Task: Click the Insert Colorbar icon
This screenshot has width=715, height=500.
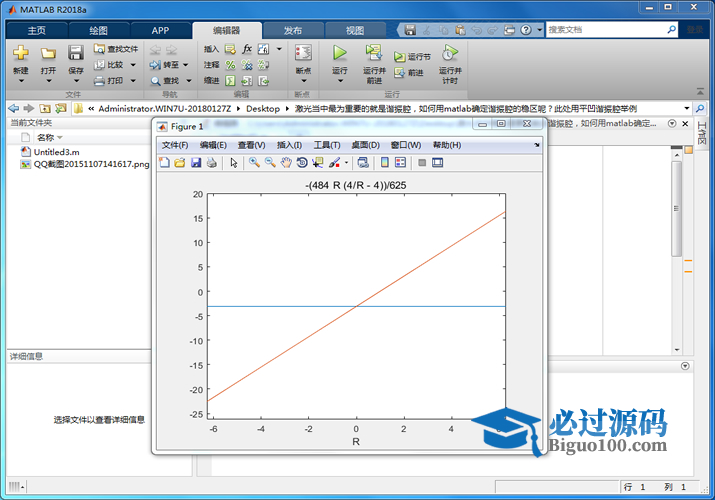Action: (x=385, y=162)
